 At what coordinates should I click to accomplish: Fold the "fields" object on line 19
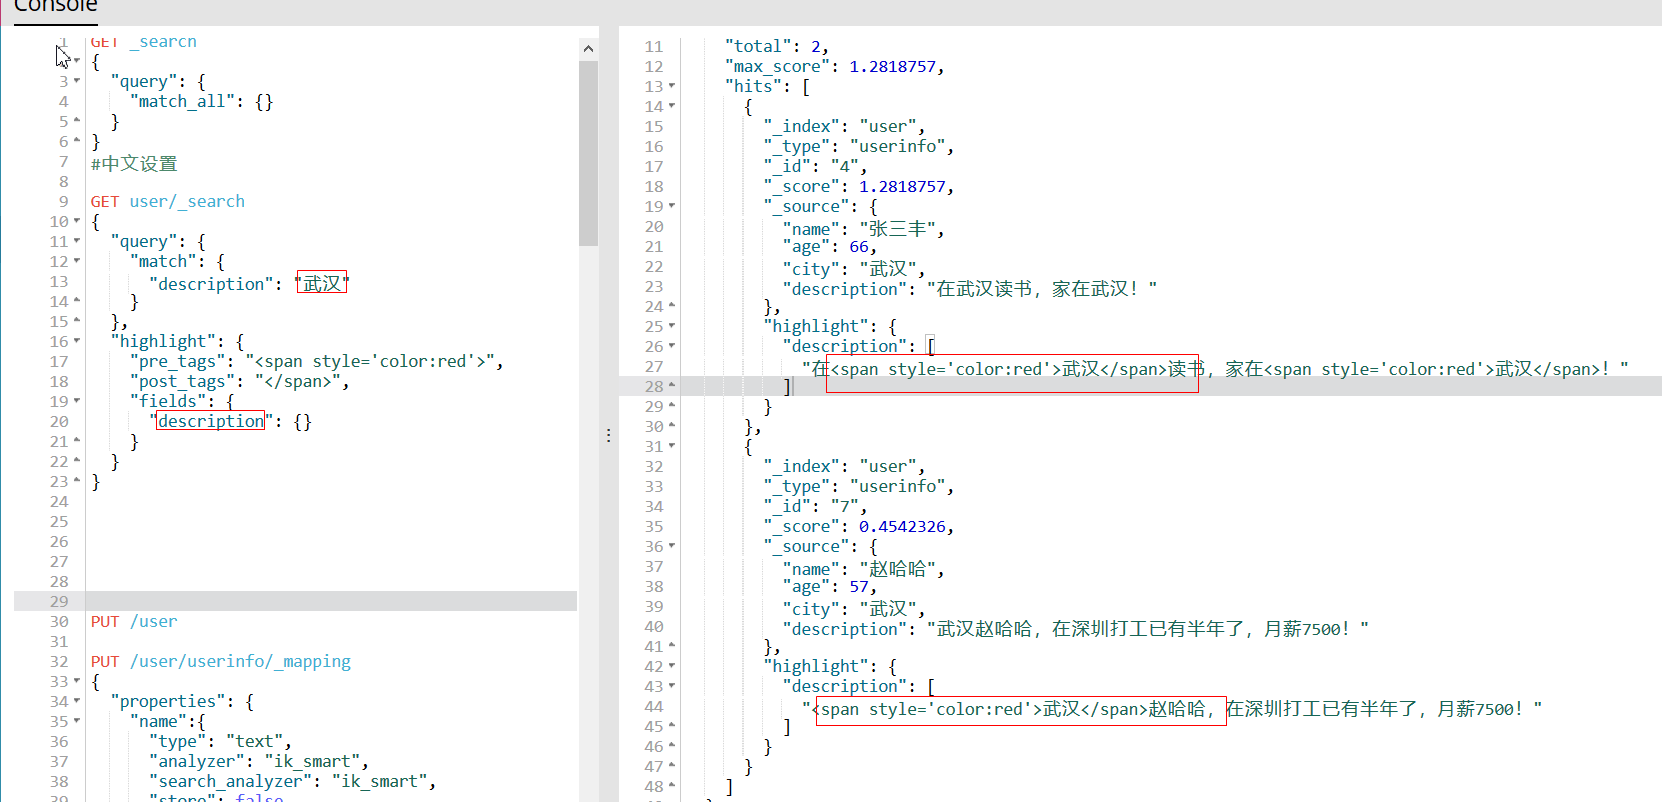click(x=77, y=401)
